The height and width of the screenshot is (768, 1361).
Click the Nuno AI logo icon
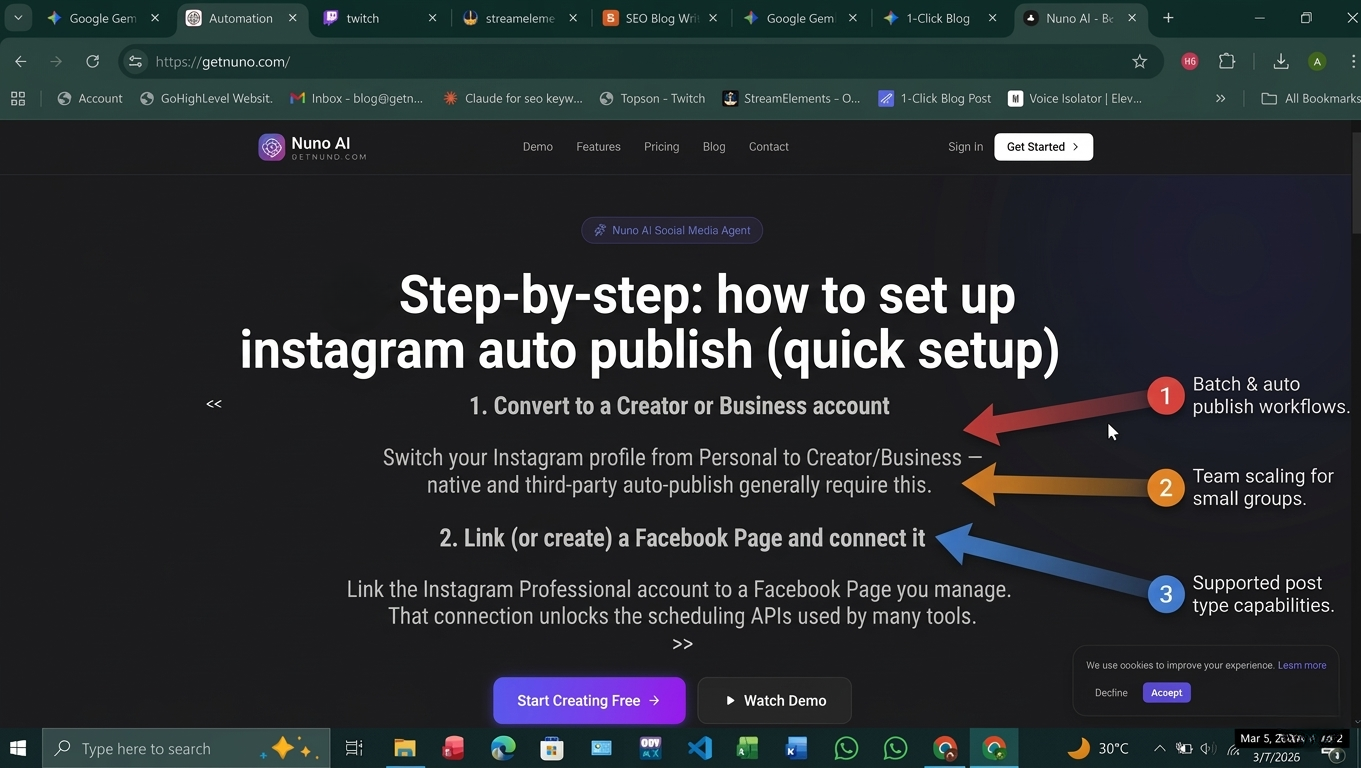271,147
